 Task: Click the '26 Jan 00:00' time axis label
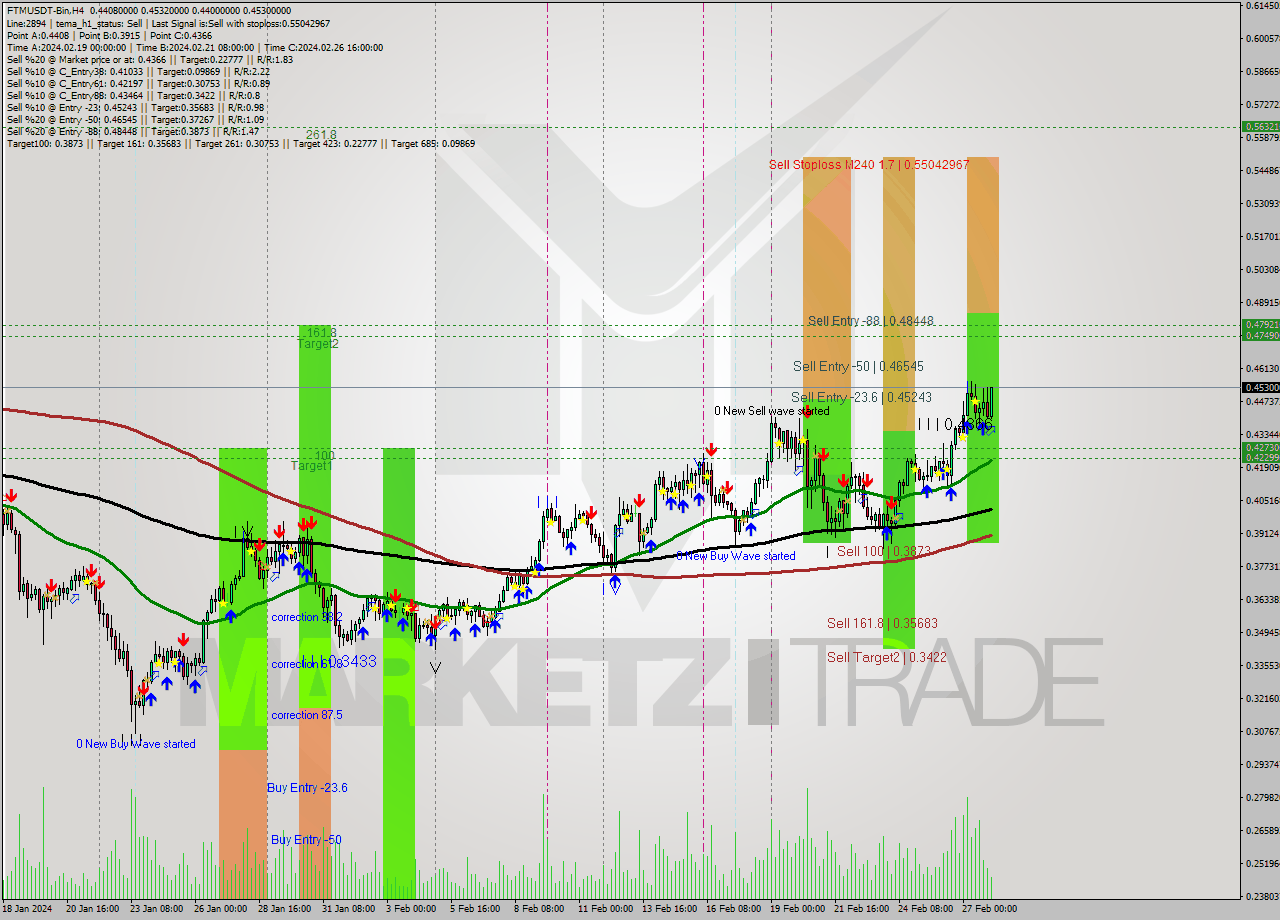(220, 909)
